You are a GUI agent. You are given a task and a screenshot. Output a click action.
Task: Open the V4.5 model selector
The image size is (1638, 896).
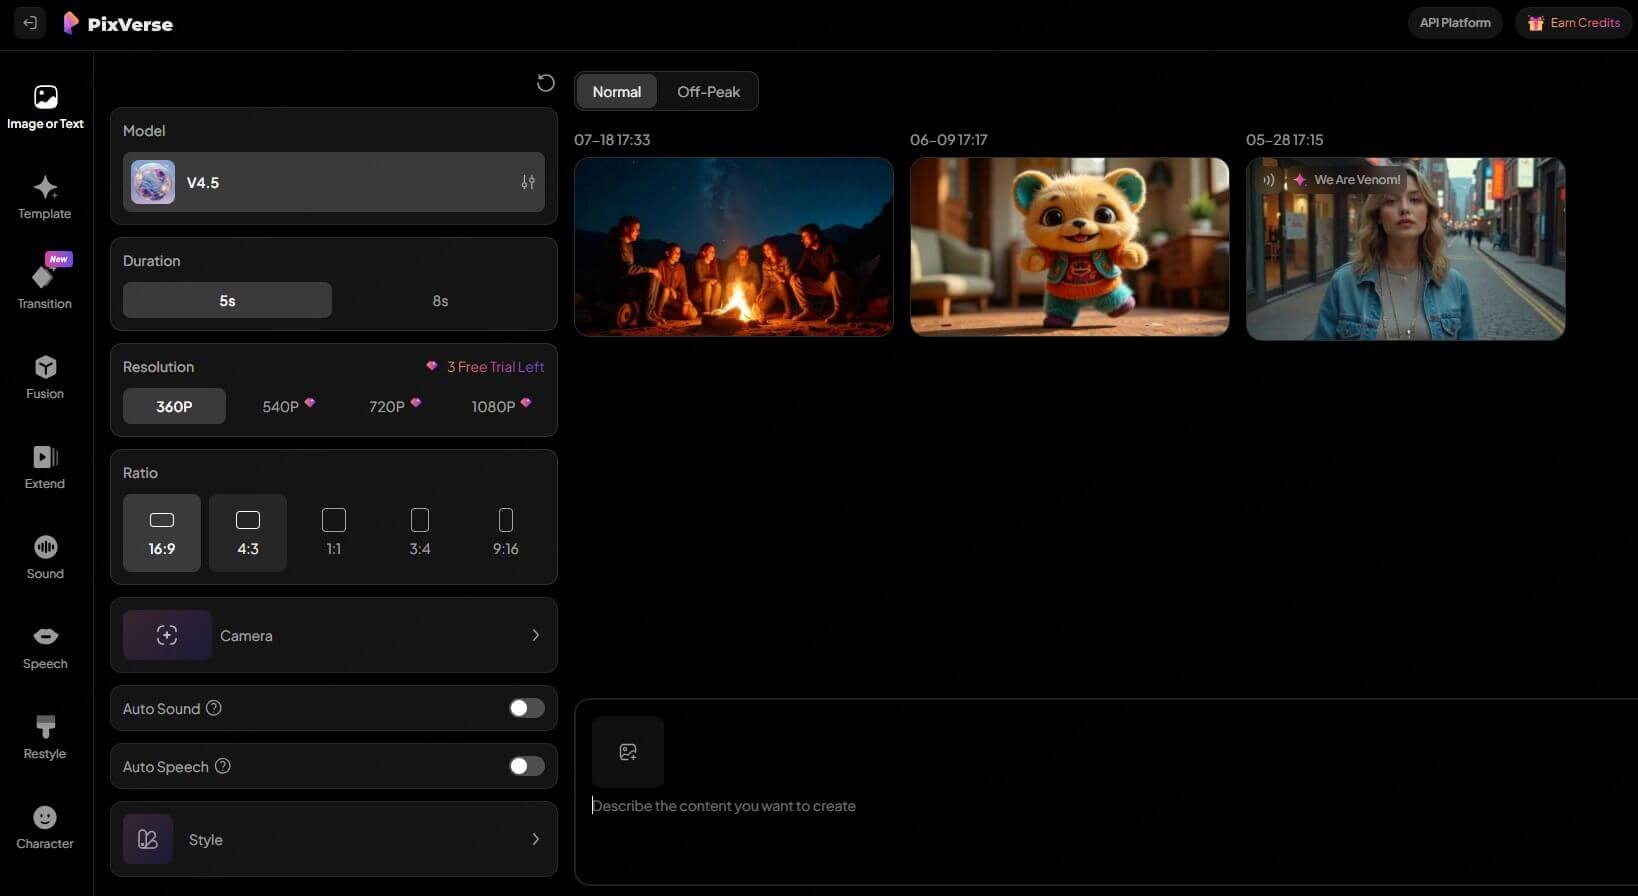pos(333,182)
